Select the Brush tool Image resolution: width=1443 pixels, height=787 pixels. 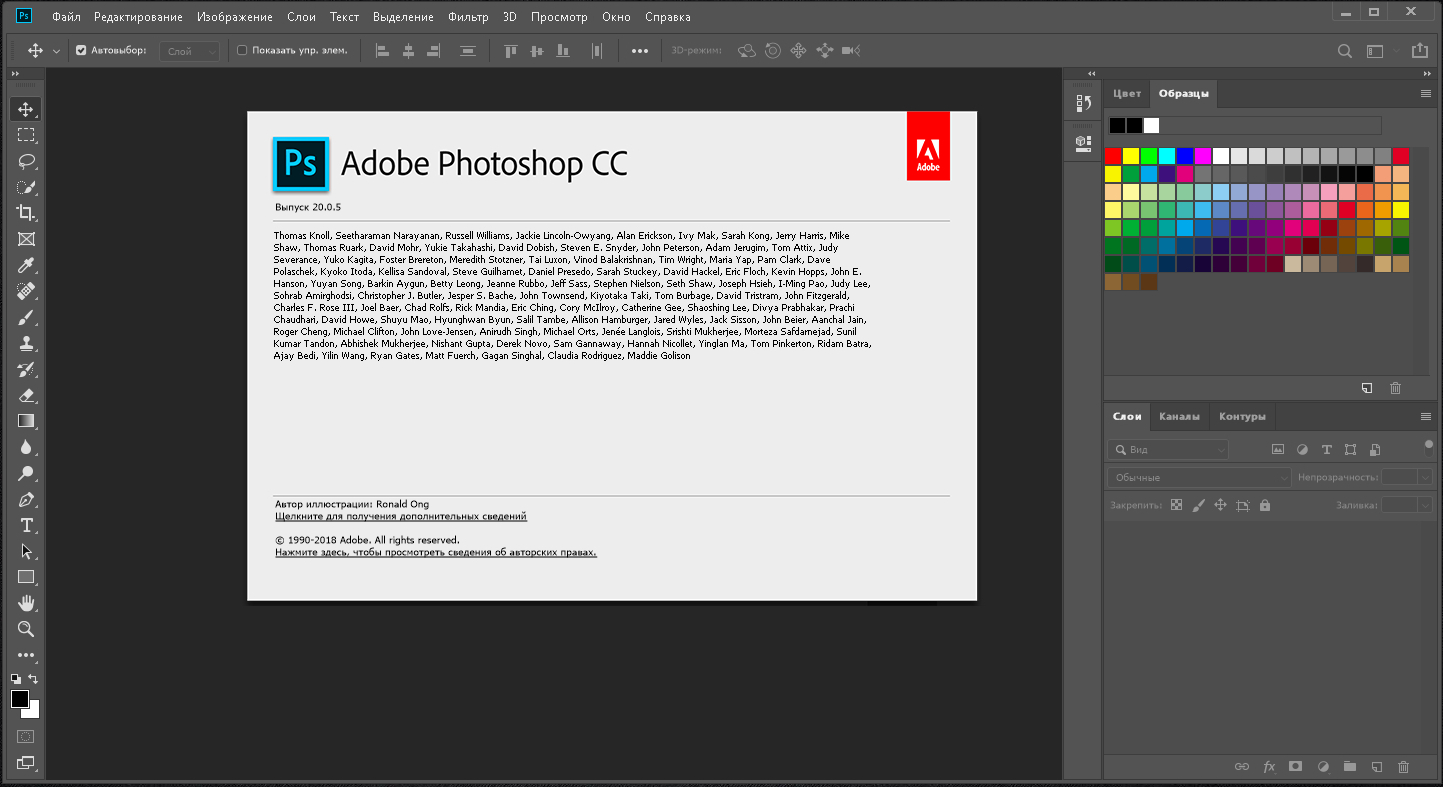click(26, 317)
